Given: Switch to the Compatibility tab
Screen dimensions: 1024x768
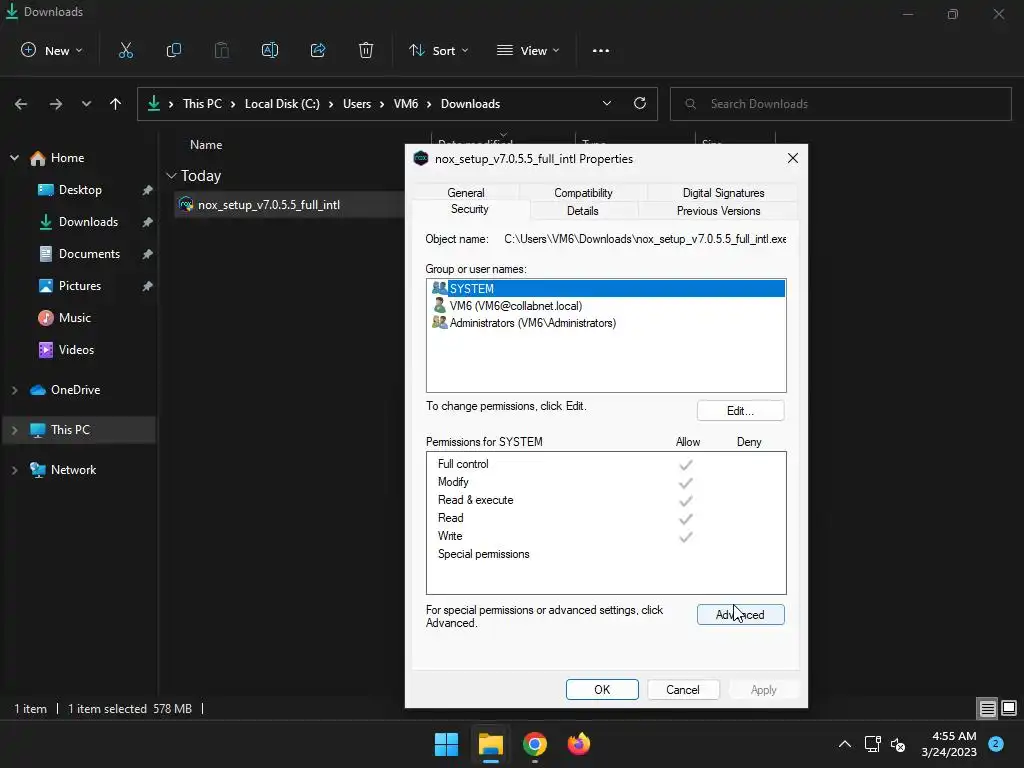Looking at the screenshot, I should click(583, 193).
